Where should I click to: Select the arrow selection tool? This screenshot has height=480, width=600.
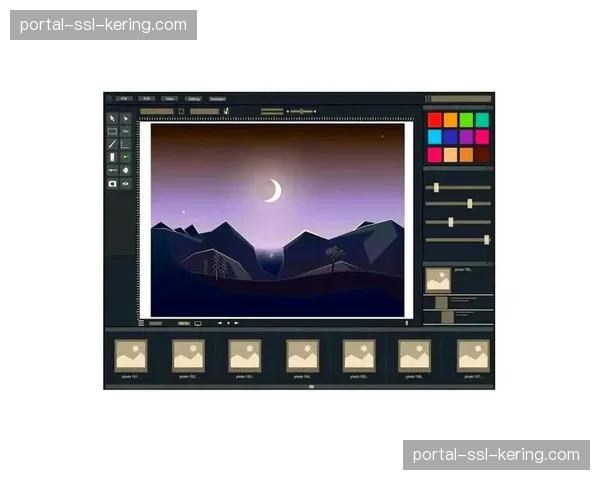(112, 118)
